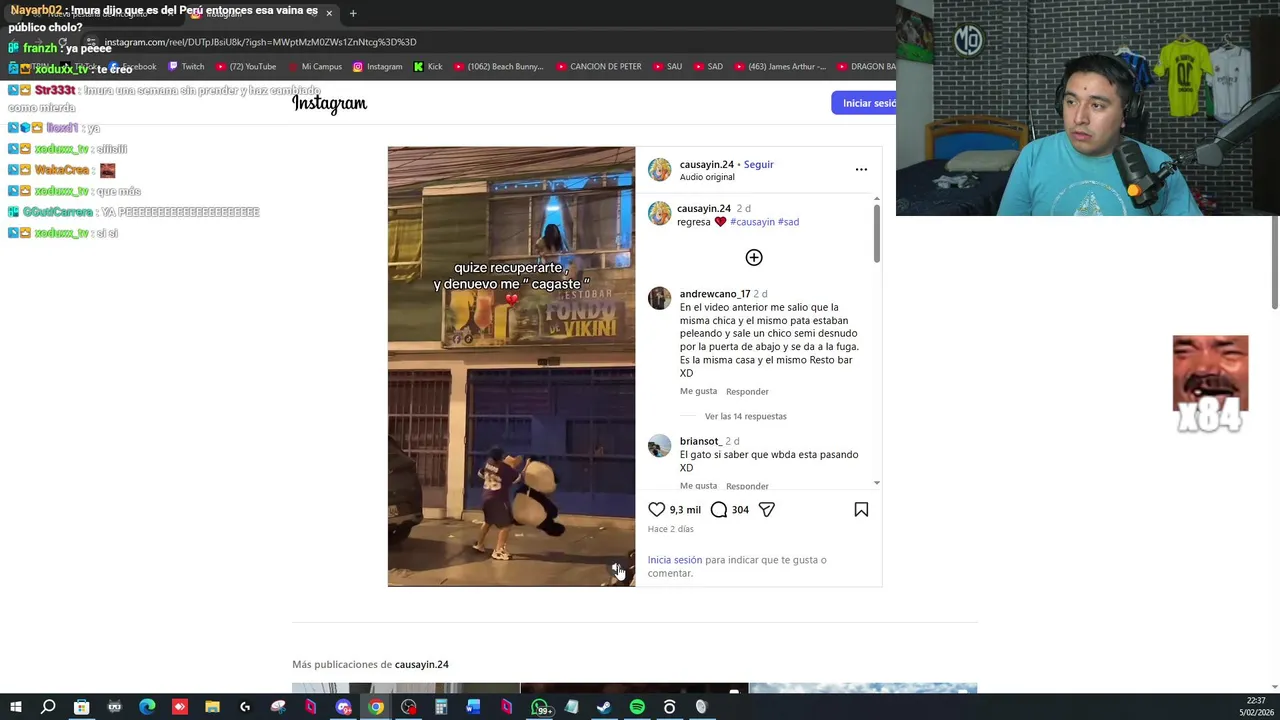Open (1062) Beach Bunny bookmark
This screenshot has width=1280, height=720.
[498, 67]
